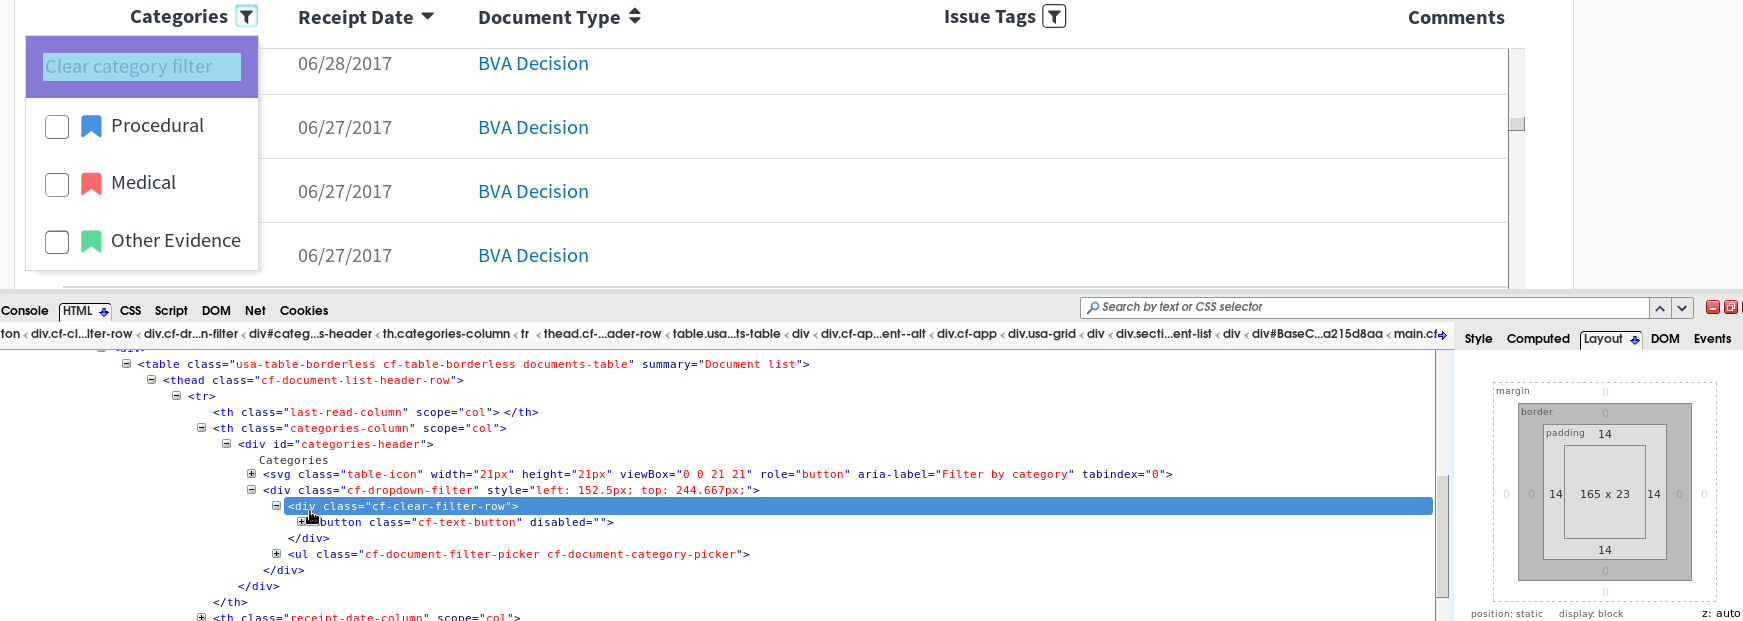Select breadcrumb div#categ...s-header
The width and height of the screenshot is (1743, 621).
310,334
